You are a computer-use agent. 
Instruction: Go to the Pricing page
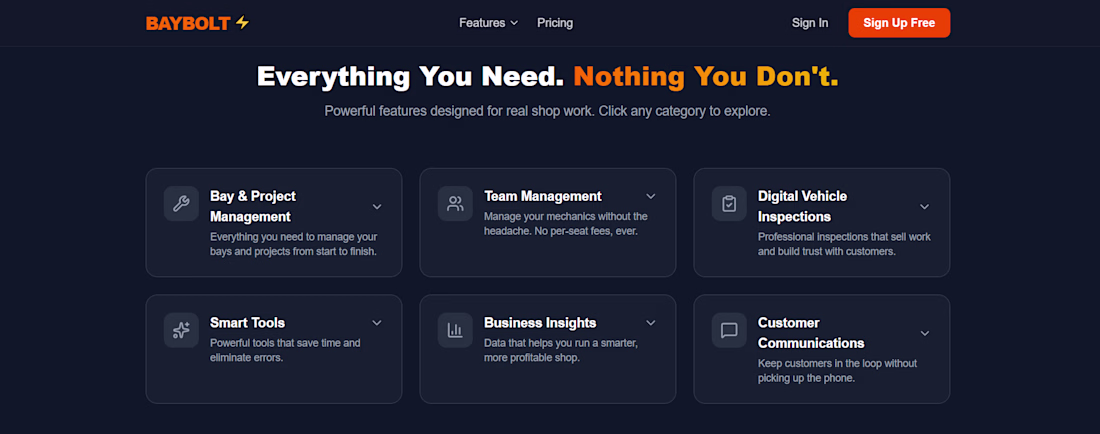point(555,23)
